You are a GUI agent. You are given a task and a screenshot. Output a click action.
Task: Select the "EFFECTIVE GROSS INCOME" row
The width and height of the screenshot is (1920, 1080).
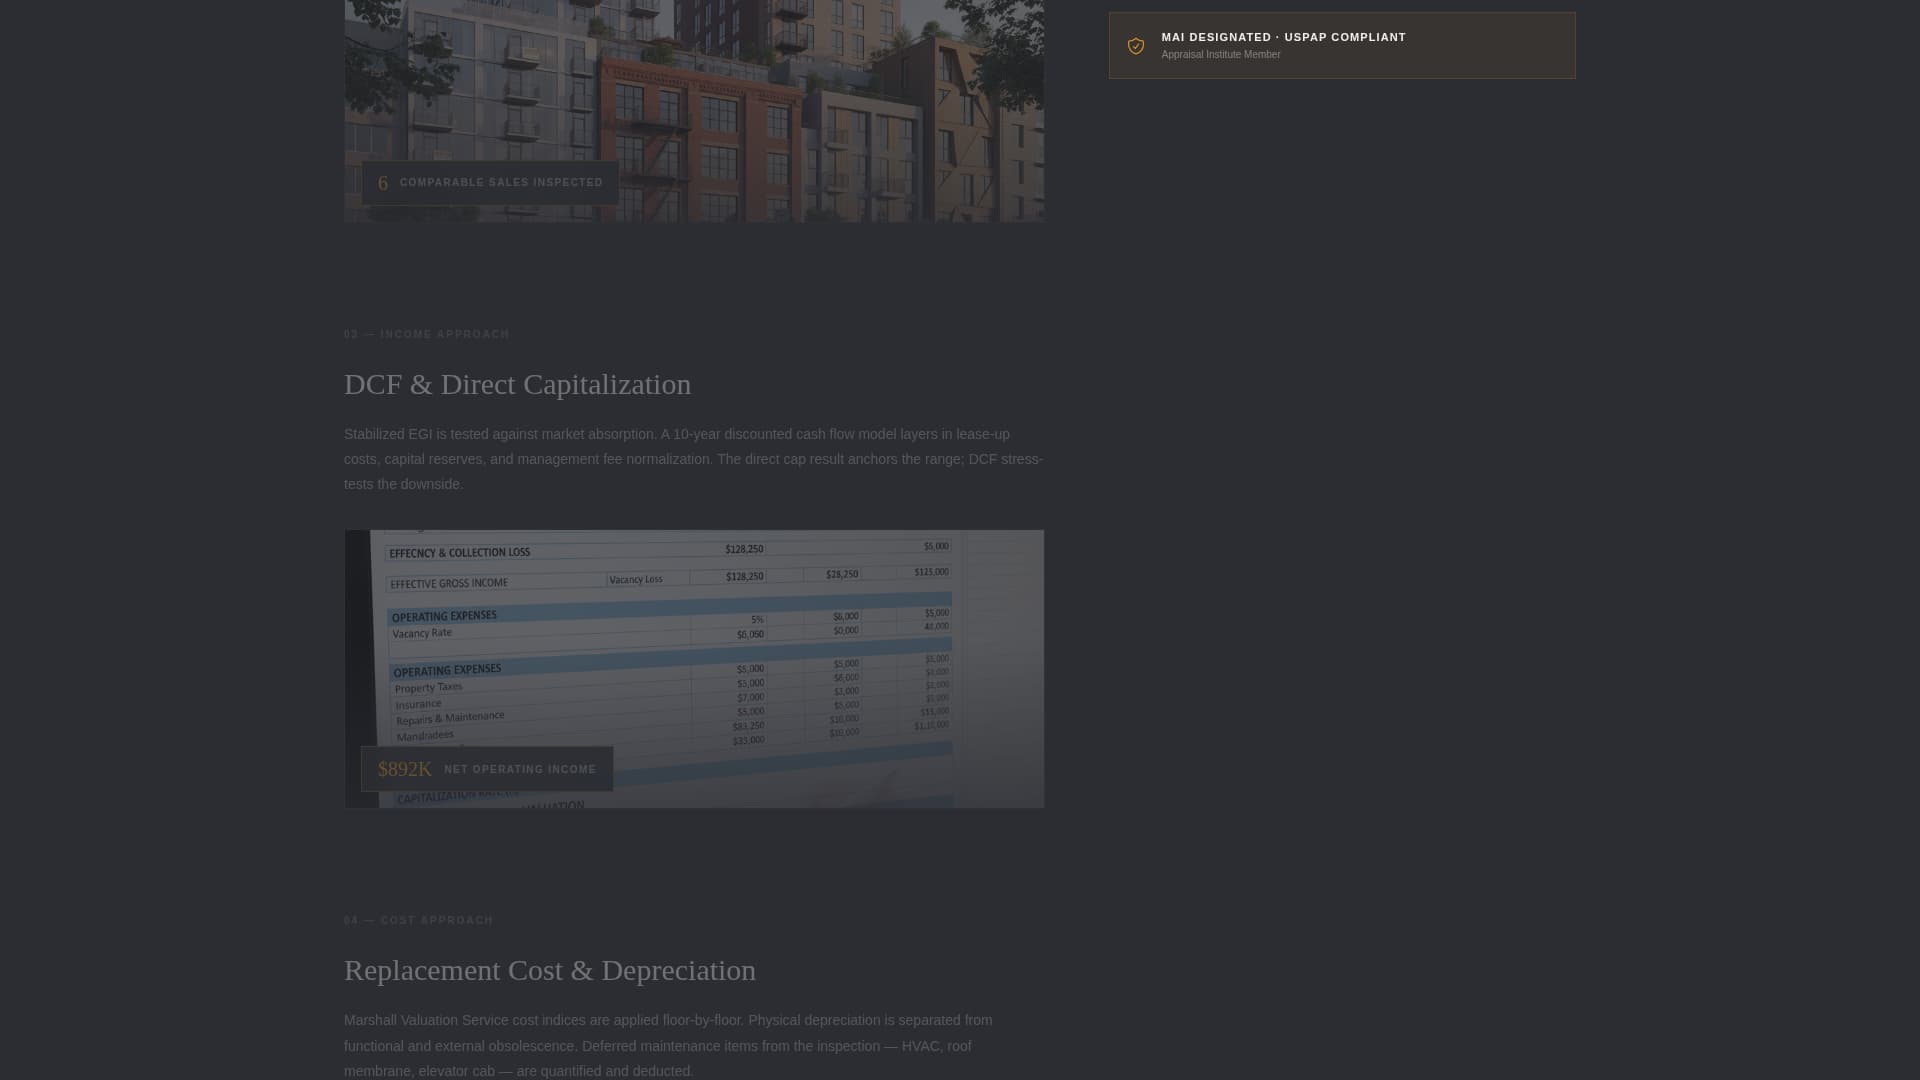coord(450,582)
